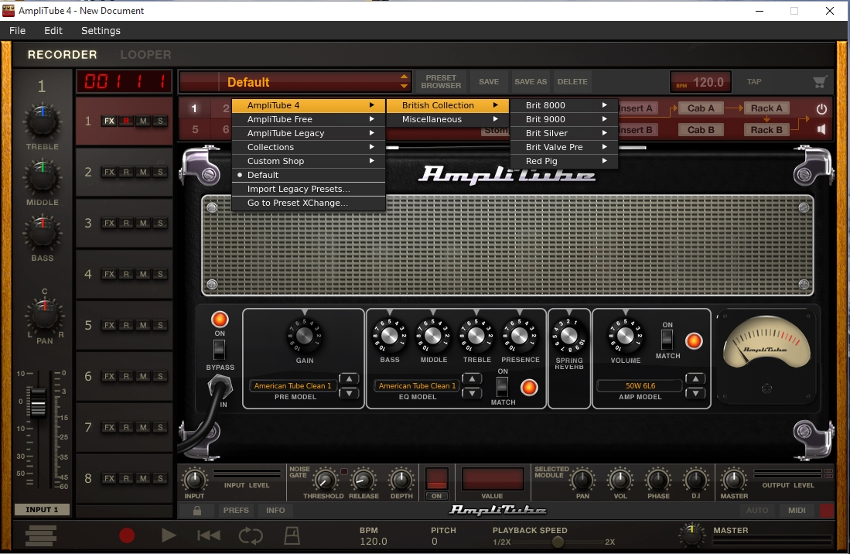This screenshot has width=850, height=554.
Task: Expand the Miscellaneous submenu
Action: (448, 119)
